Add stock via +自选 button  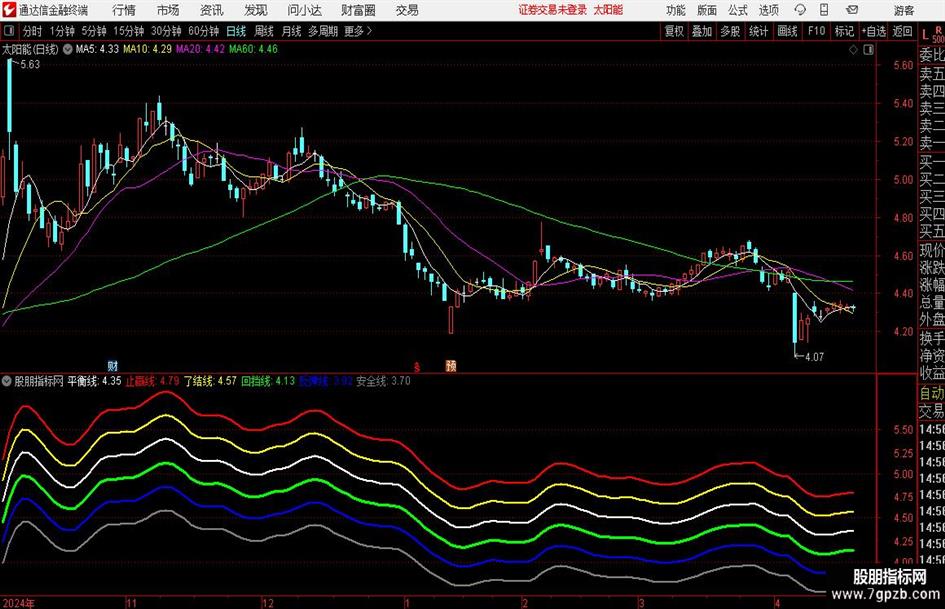point(874,31)
